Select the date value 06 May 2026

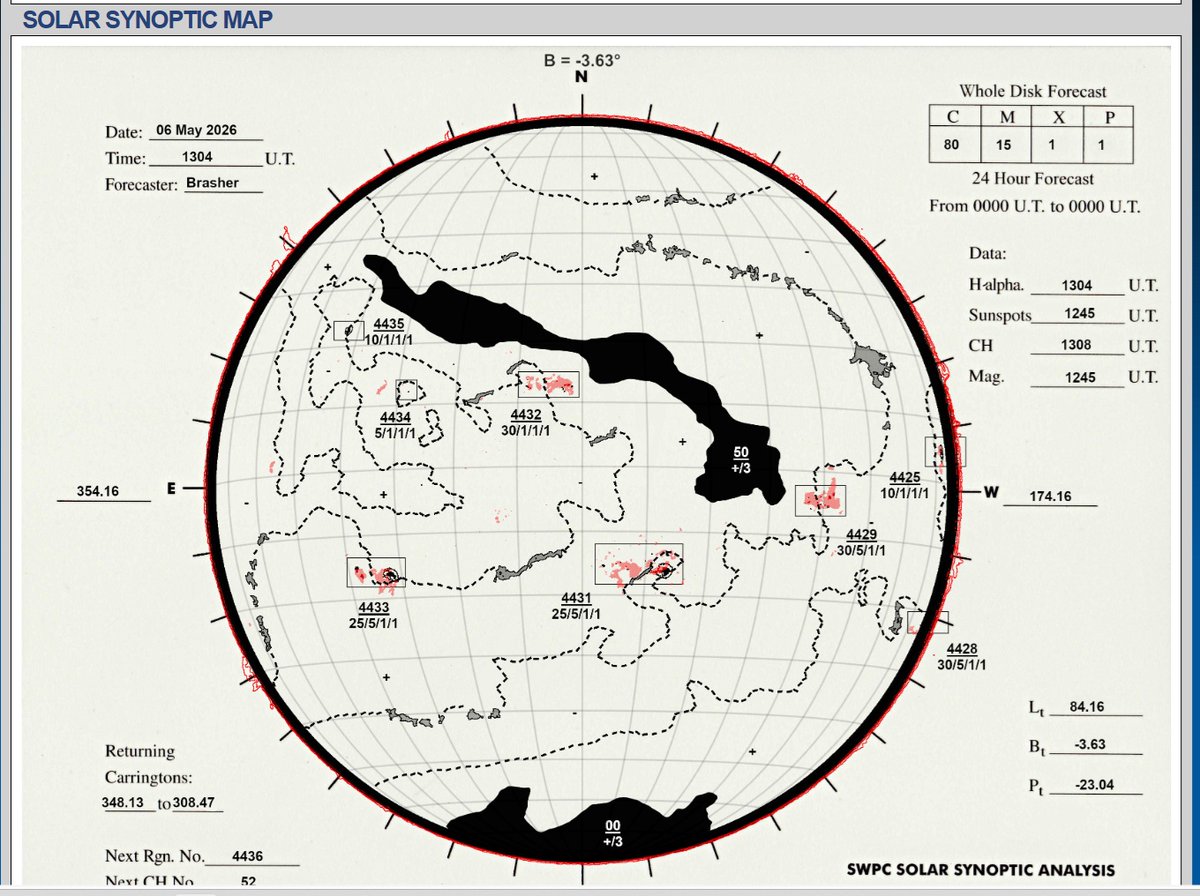(x=195, y=130)
